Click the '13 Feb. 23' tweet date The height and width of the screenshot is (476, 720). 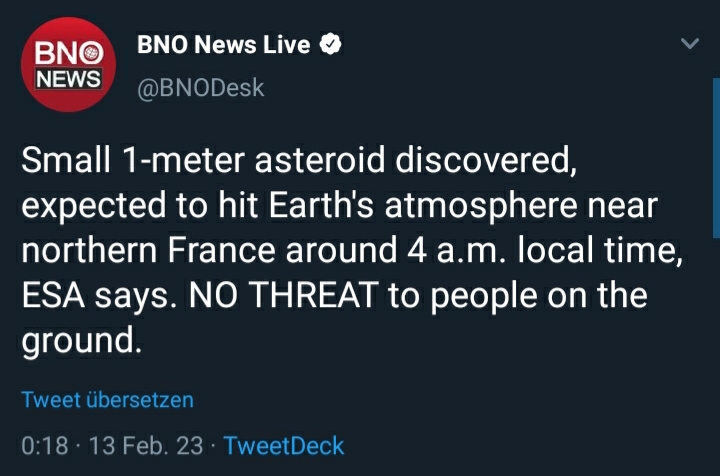(146, 445)
